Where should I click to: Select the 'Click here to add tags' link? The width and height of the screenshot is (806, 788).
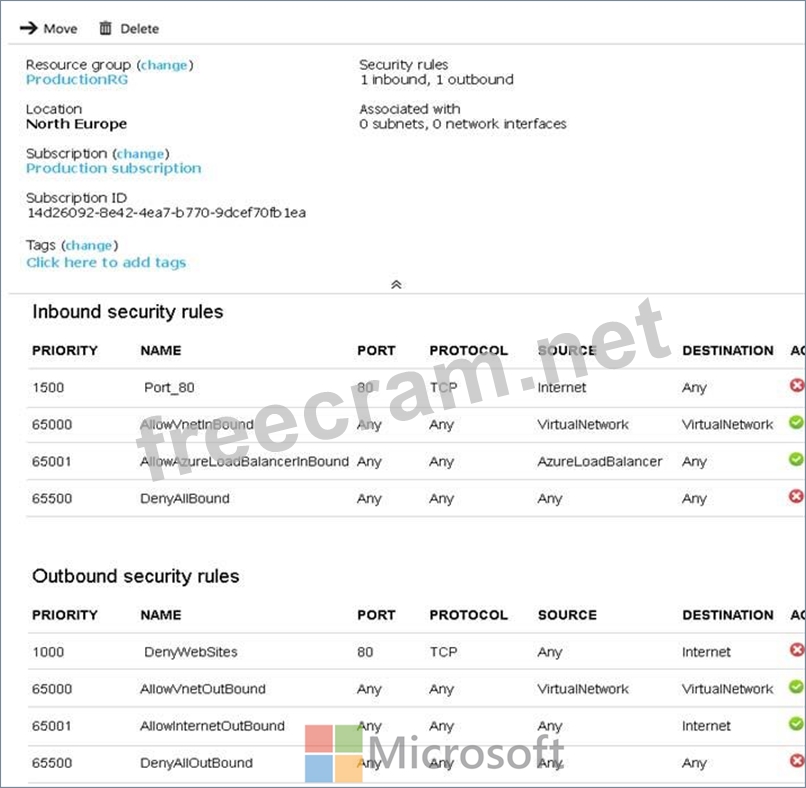point(106,262)
